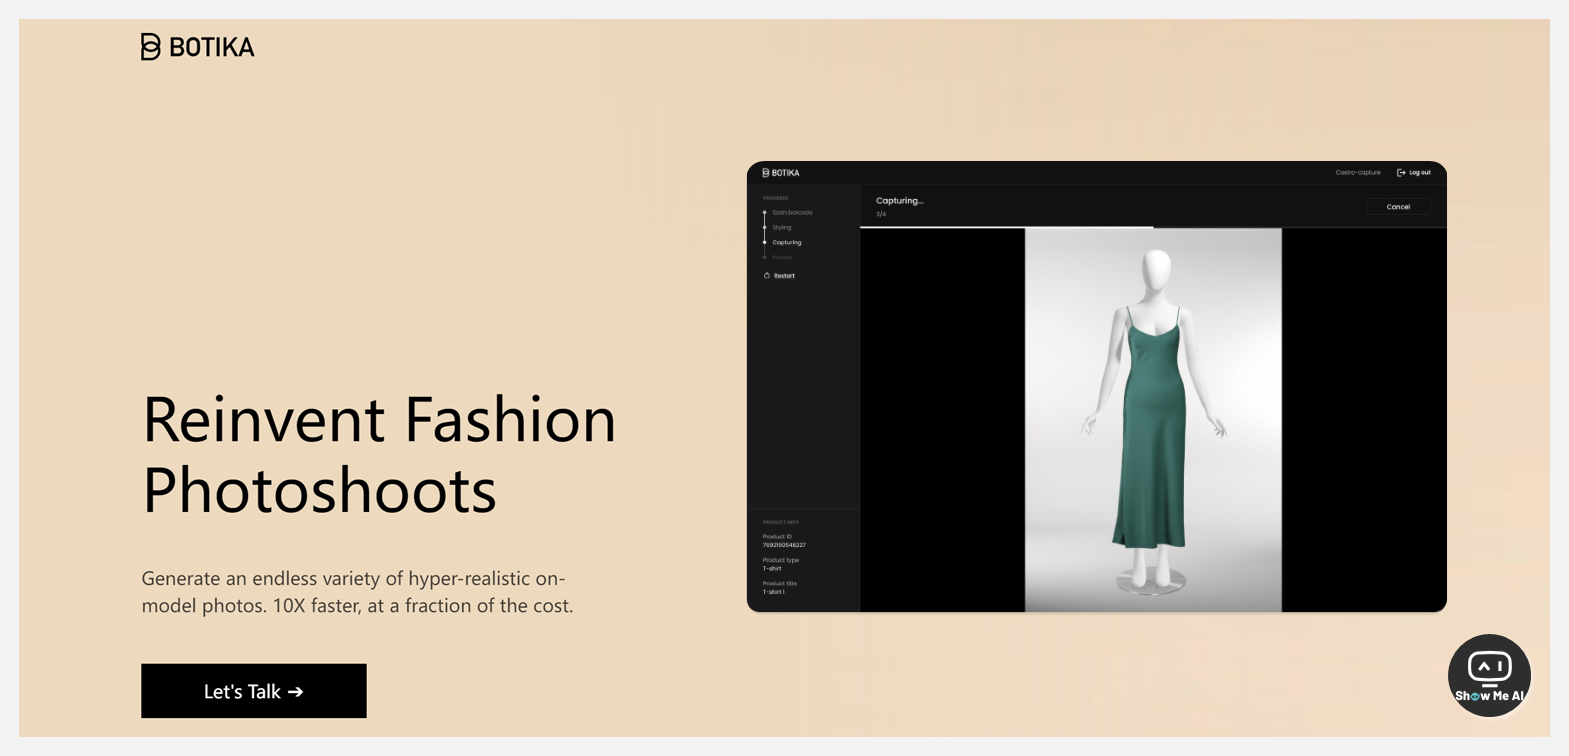1569x756 pixels.
Task: Cancel the capture in the app preview
Action: [x=1398, y=207]
